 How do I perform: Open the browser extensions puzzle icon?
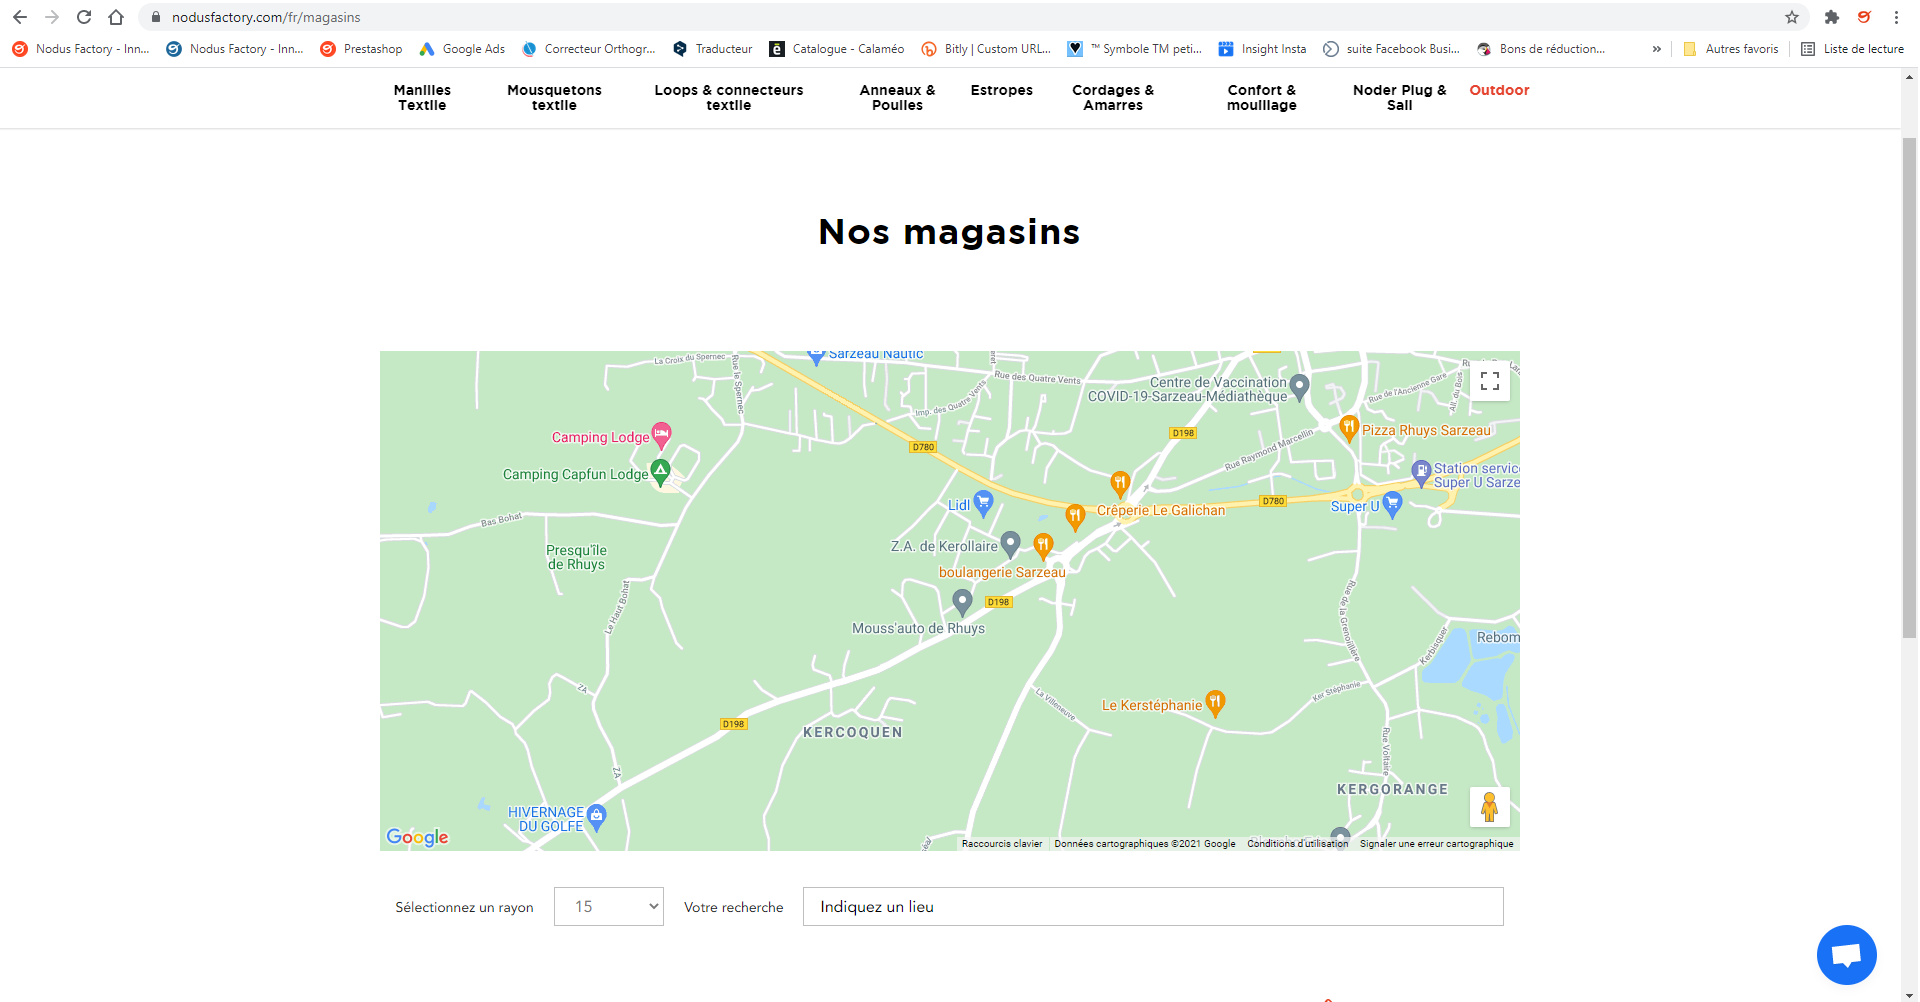tap(1832, 17)
